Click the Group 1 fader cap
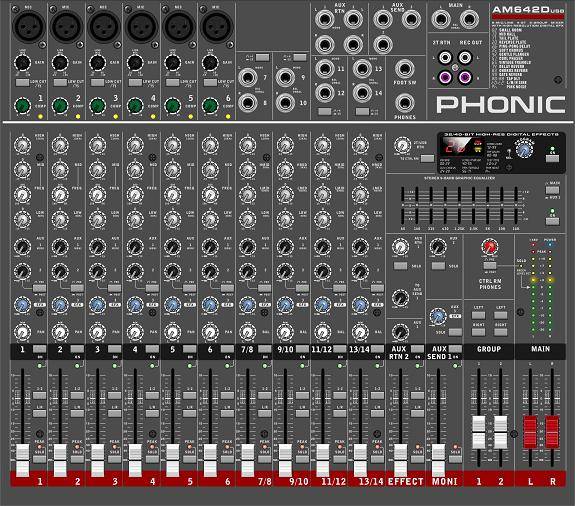This screenshot has height=506, width=575. pyautogui.click(x=479, y=432)
